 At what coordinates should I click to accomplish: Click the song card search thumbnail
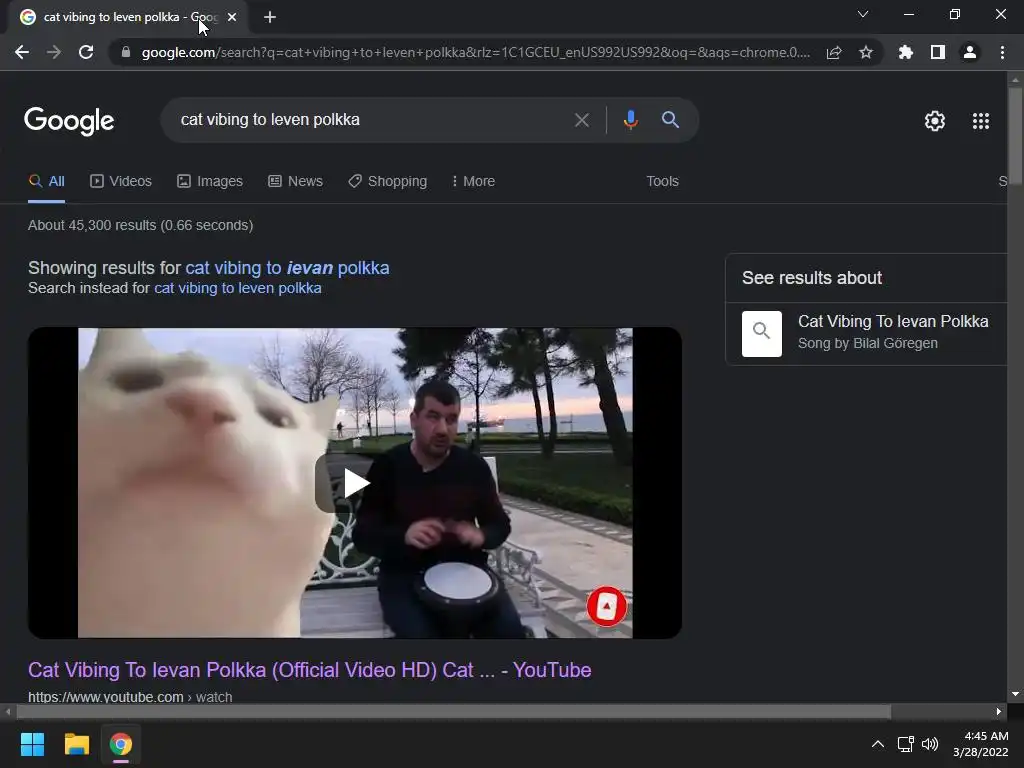[761, 334]
